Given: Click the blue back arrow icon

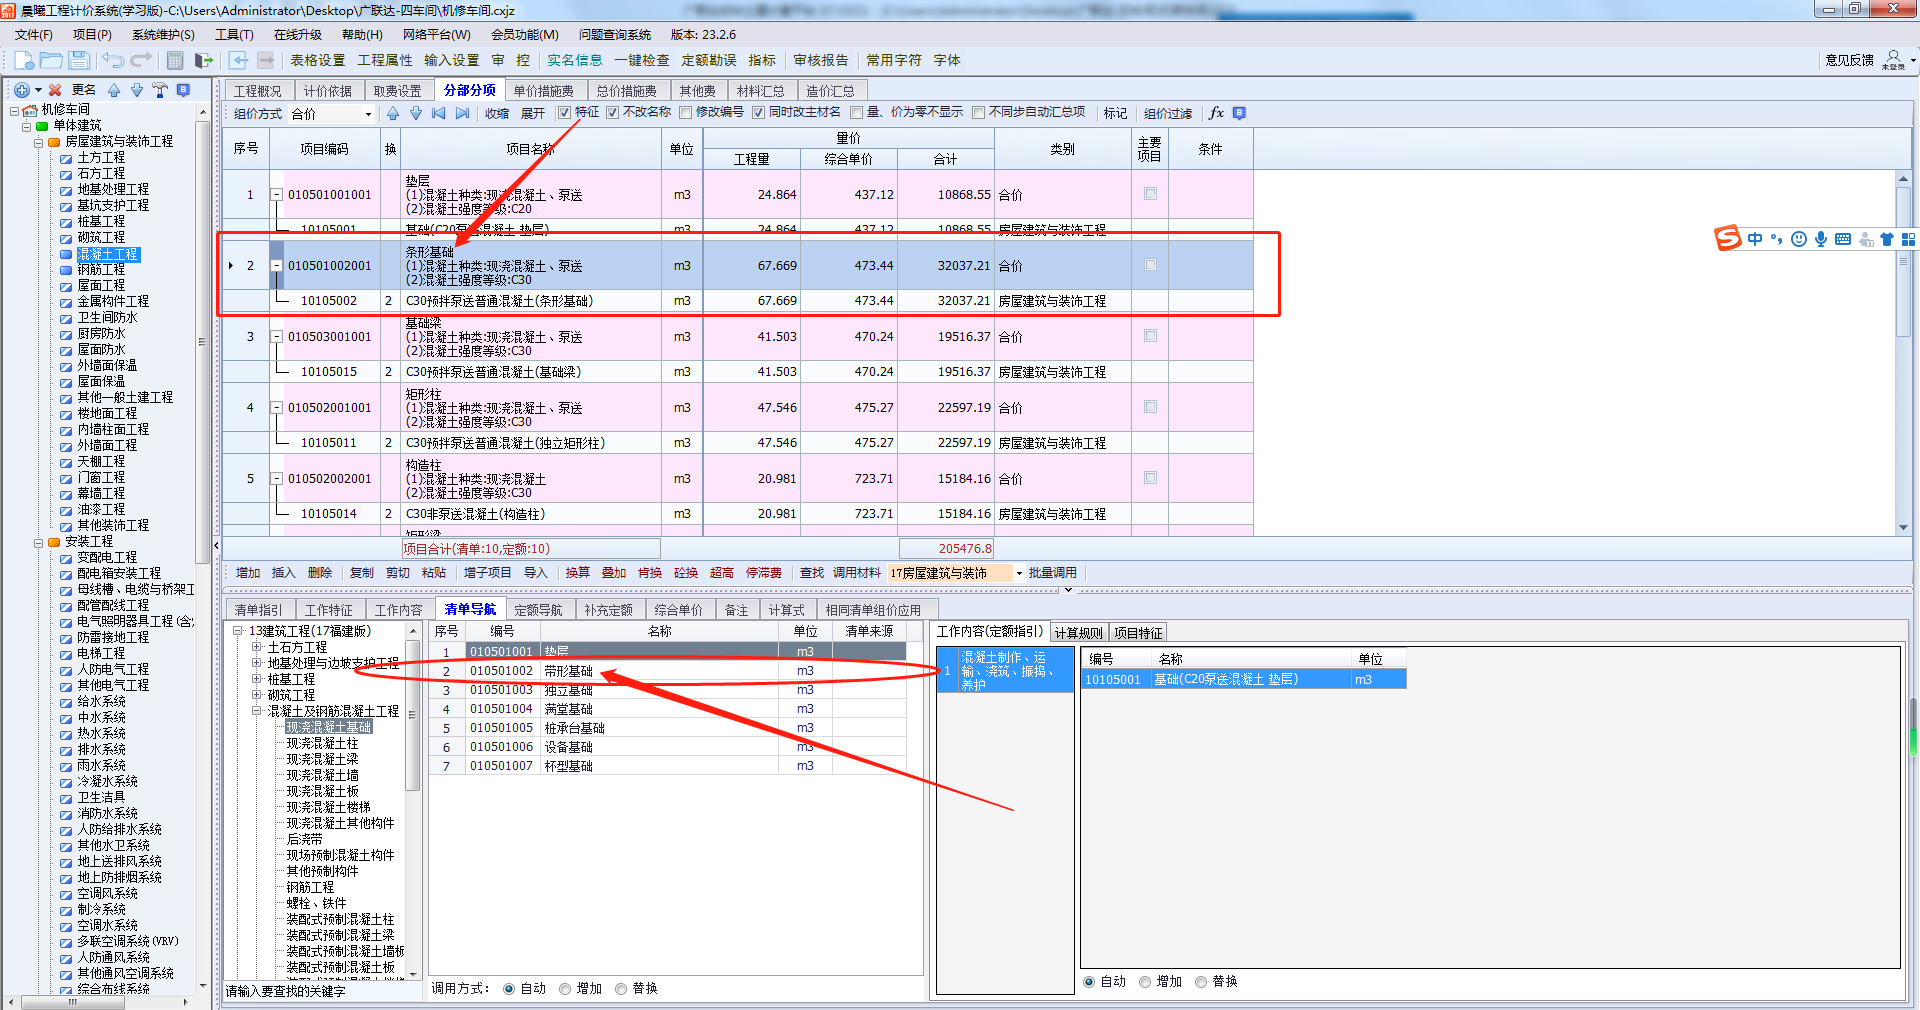Looking at the screenshot, I should coord(238,60).
